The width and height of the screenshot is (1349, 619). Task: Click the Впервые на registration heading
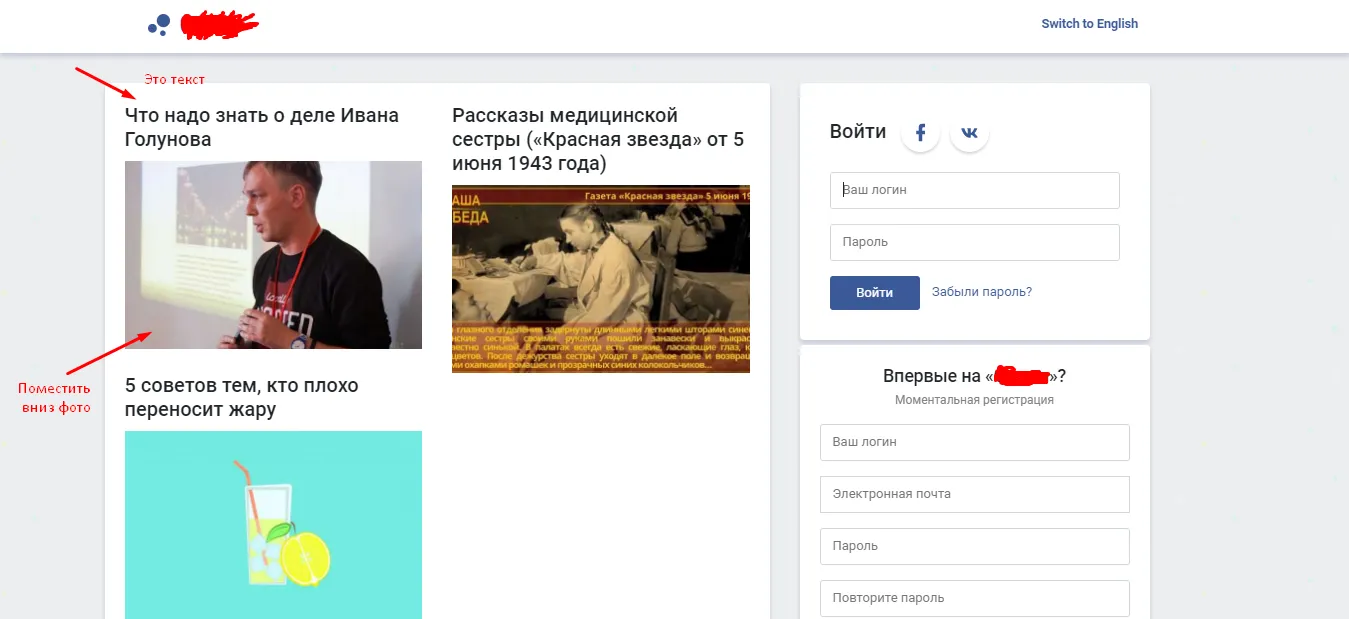pos(975,376)
